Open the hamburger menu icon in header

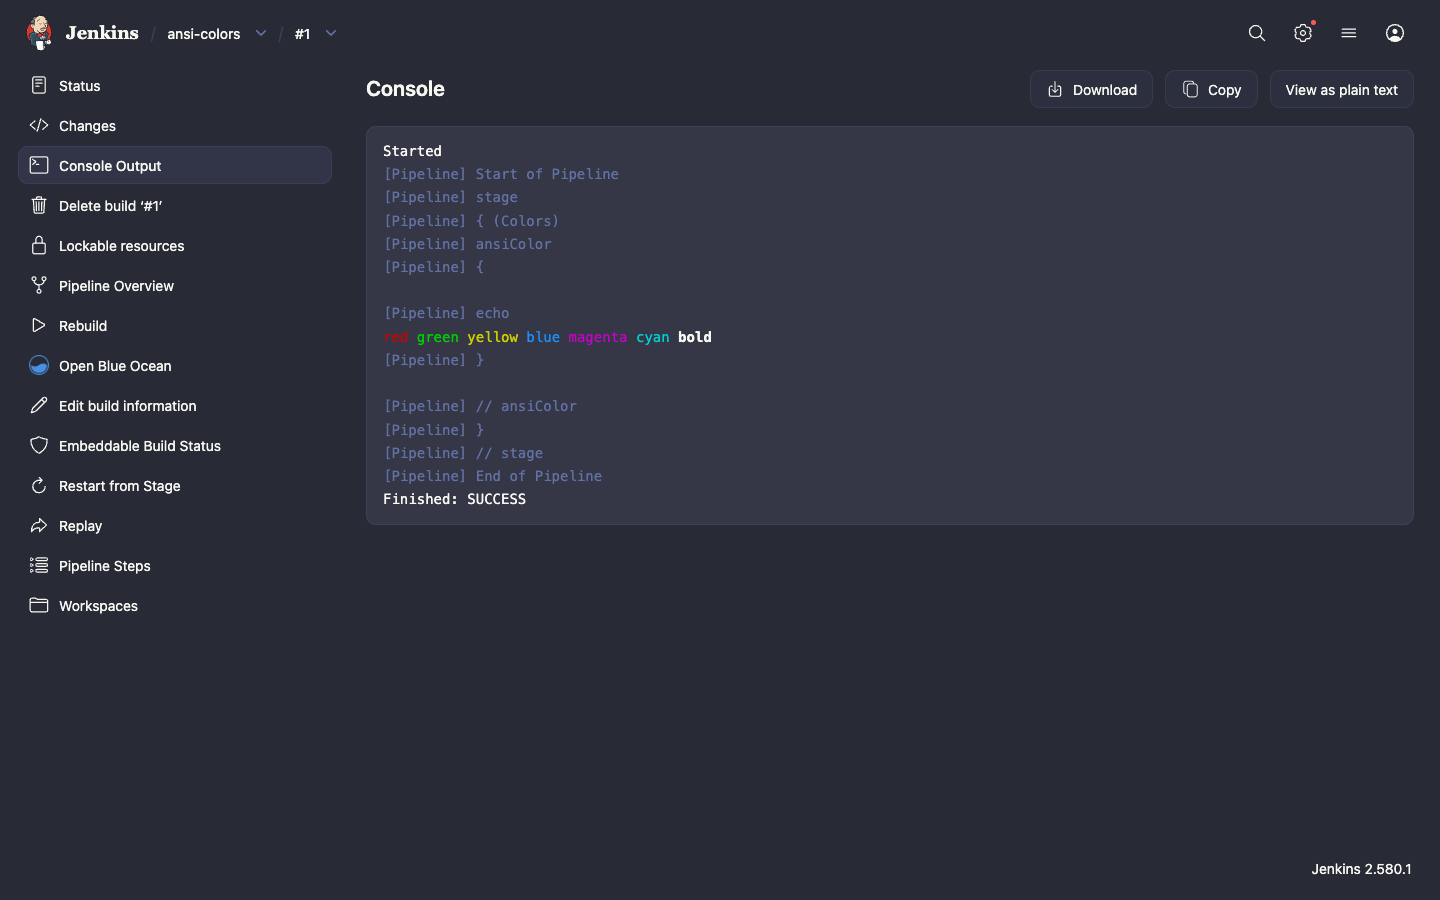pos(1349,33)
